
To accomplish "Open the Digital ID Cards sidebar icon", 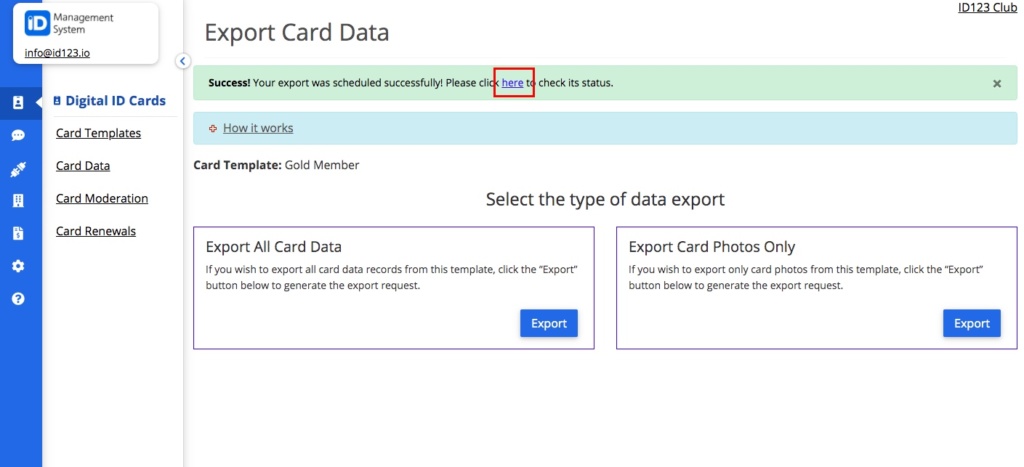I will coord(18,103).
